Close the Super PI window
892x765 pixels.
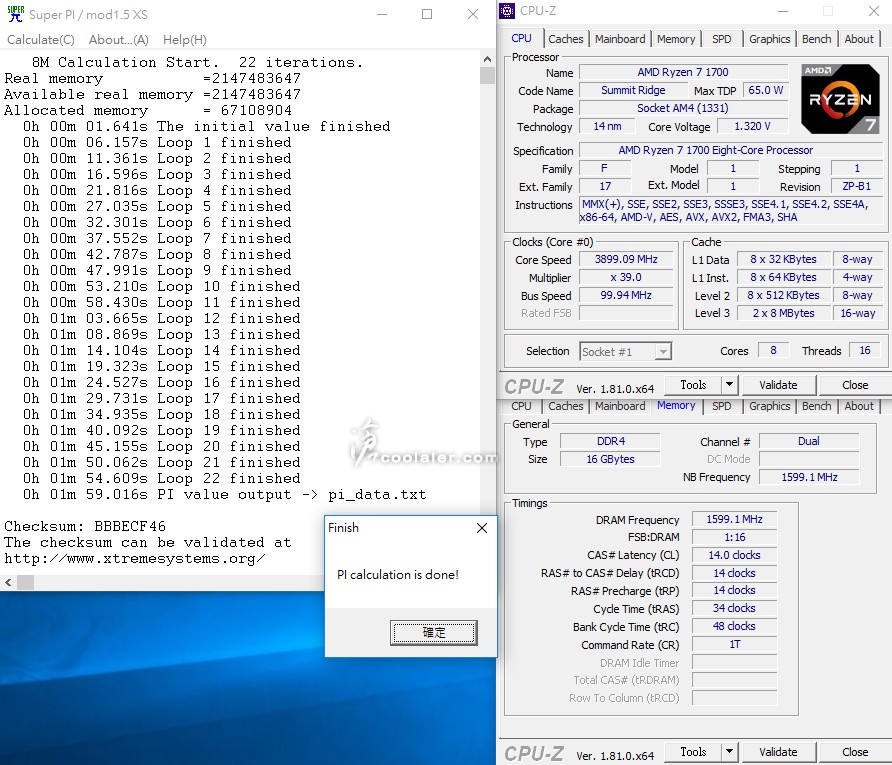tap(473, 14)
